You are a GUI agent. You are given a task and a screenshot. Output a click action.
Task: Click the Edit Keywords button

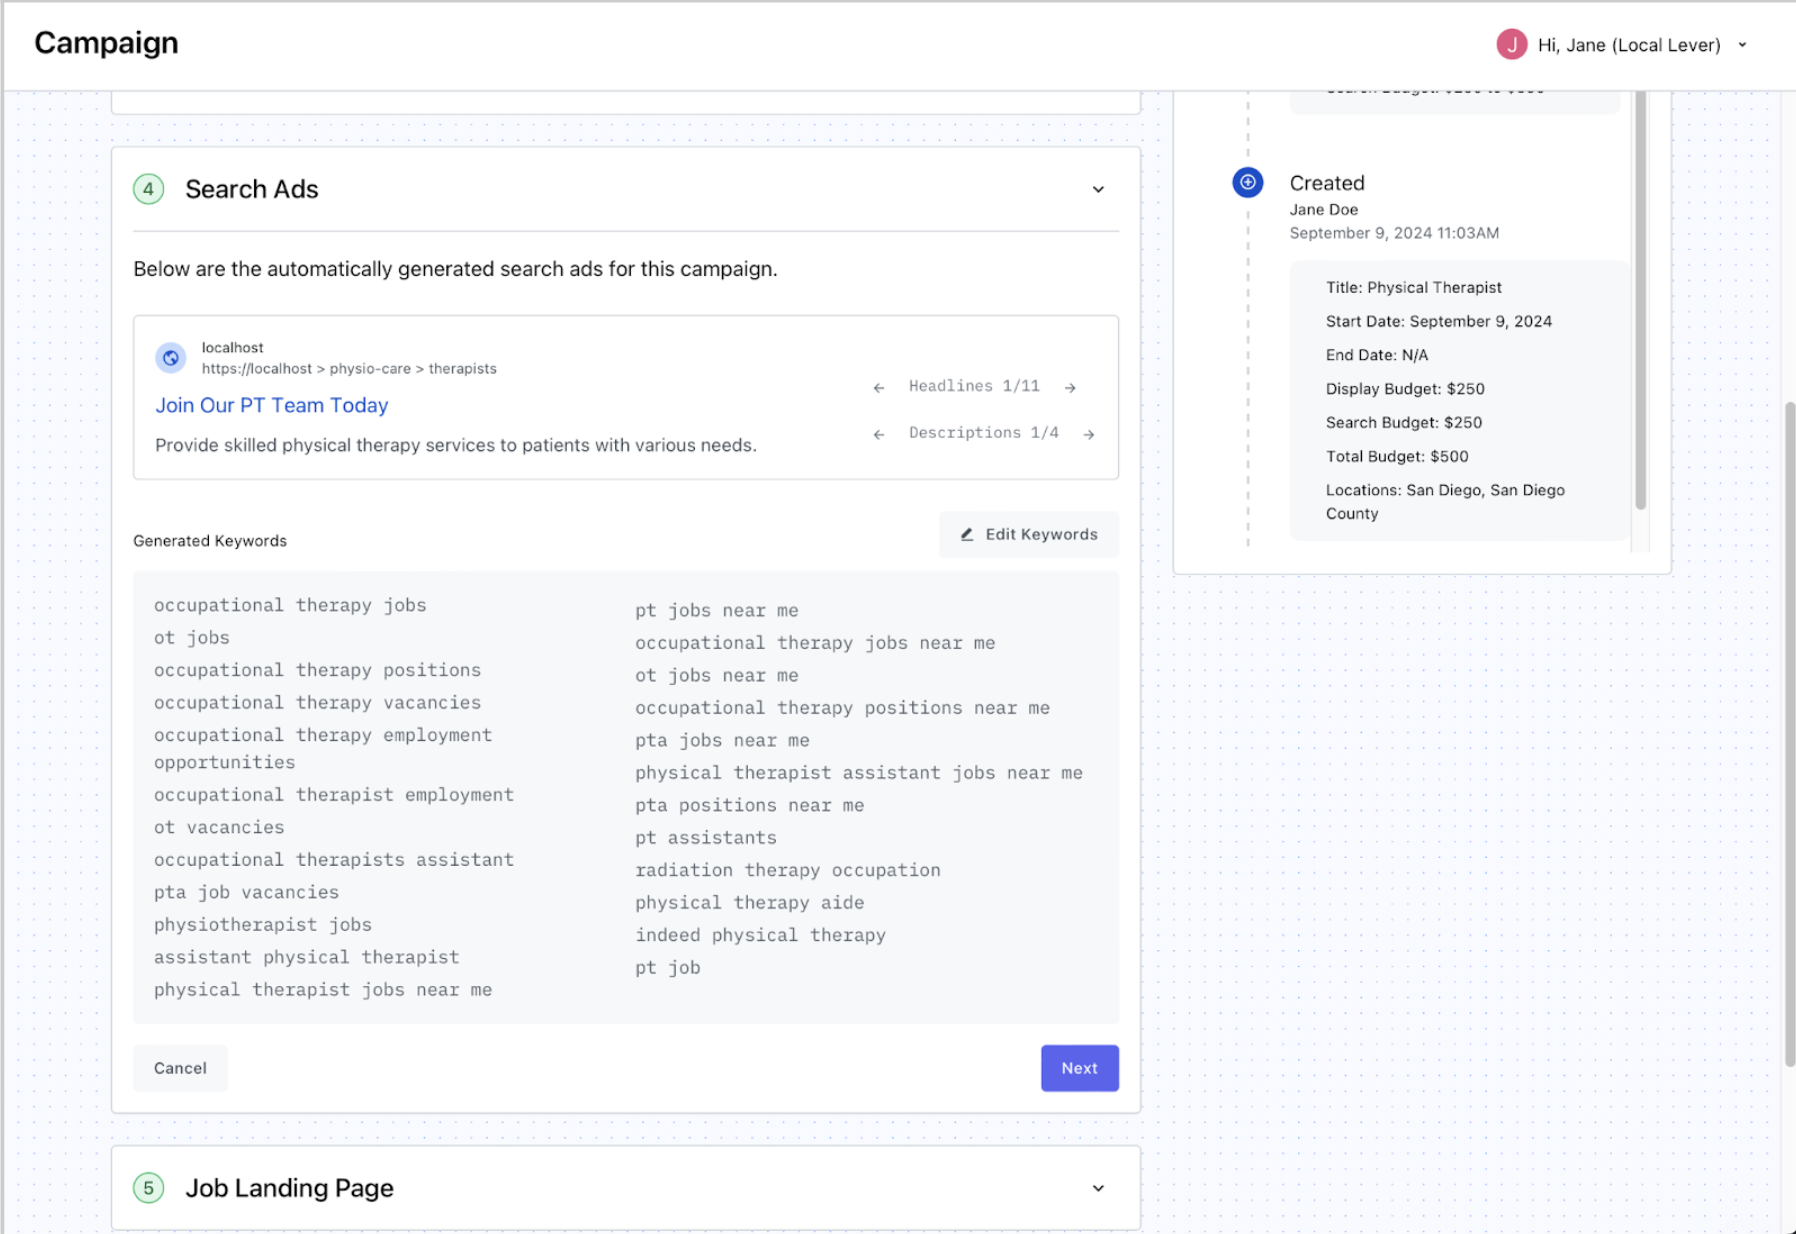tap(1029, 535)
